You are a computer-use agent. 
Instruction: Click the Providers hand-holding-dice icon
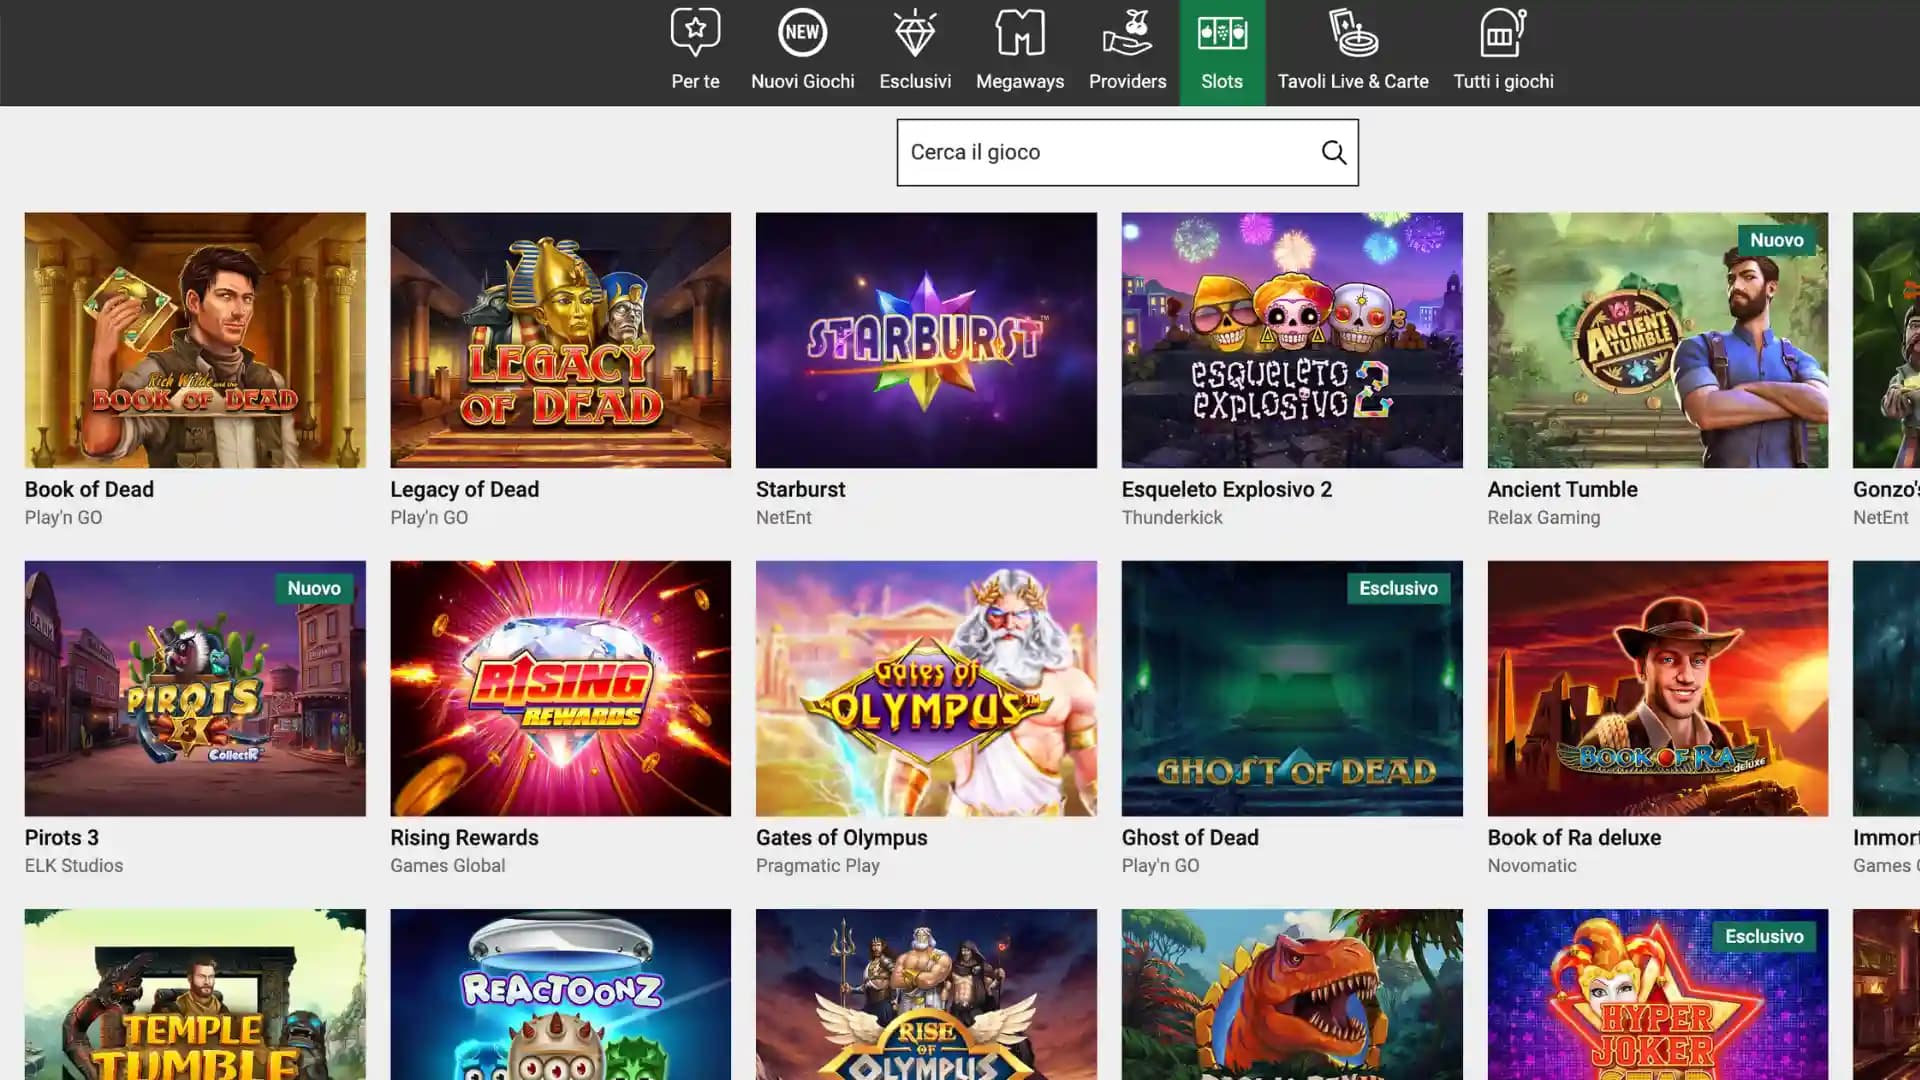click(x=1127, y=31)
